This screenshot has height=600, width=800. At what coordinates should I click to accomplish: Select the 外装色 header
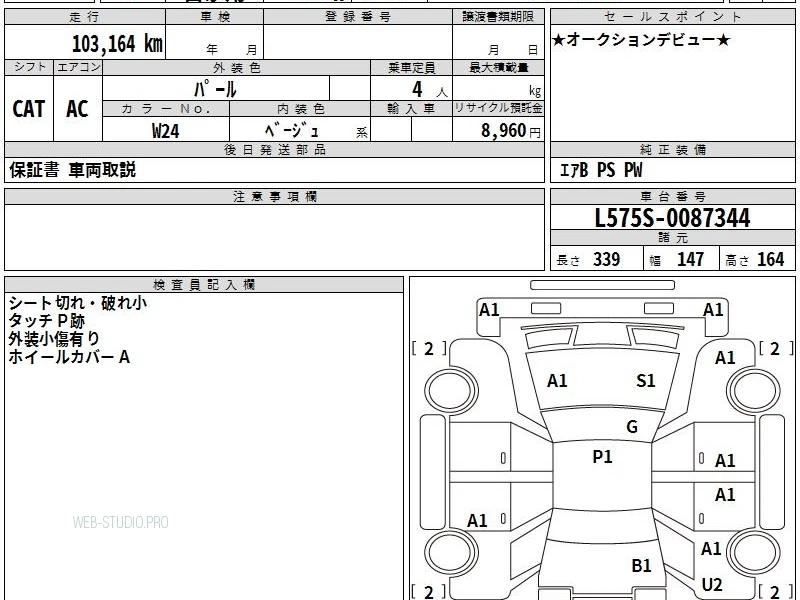coord(237,67)
